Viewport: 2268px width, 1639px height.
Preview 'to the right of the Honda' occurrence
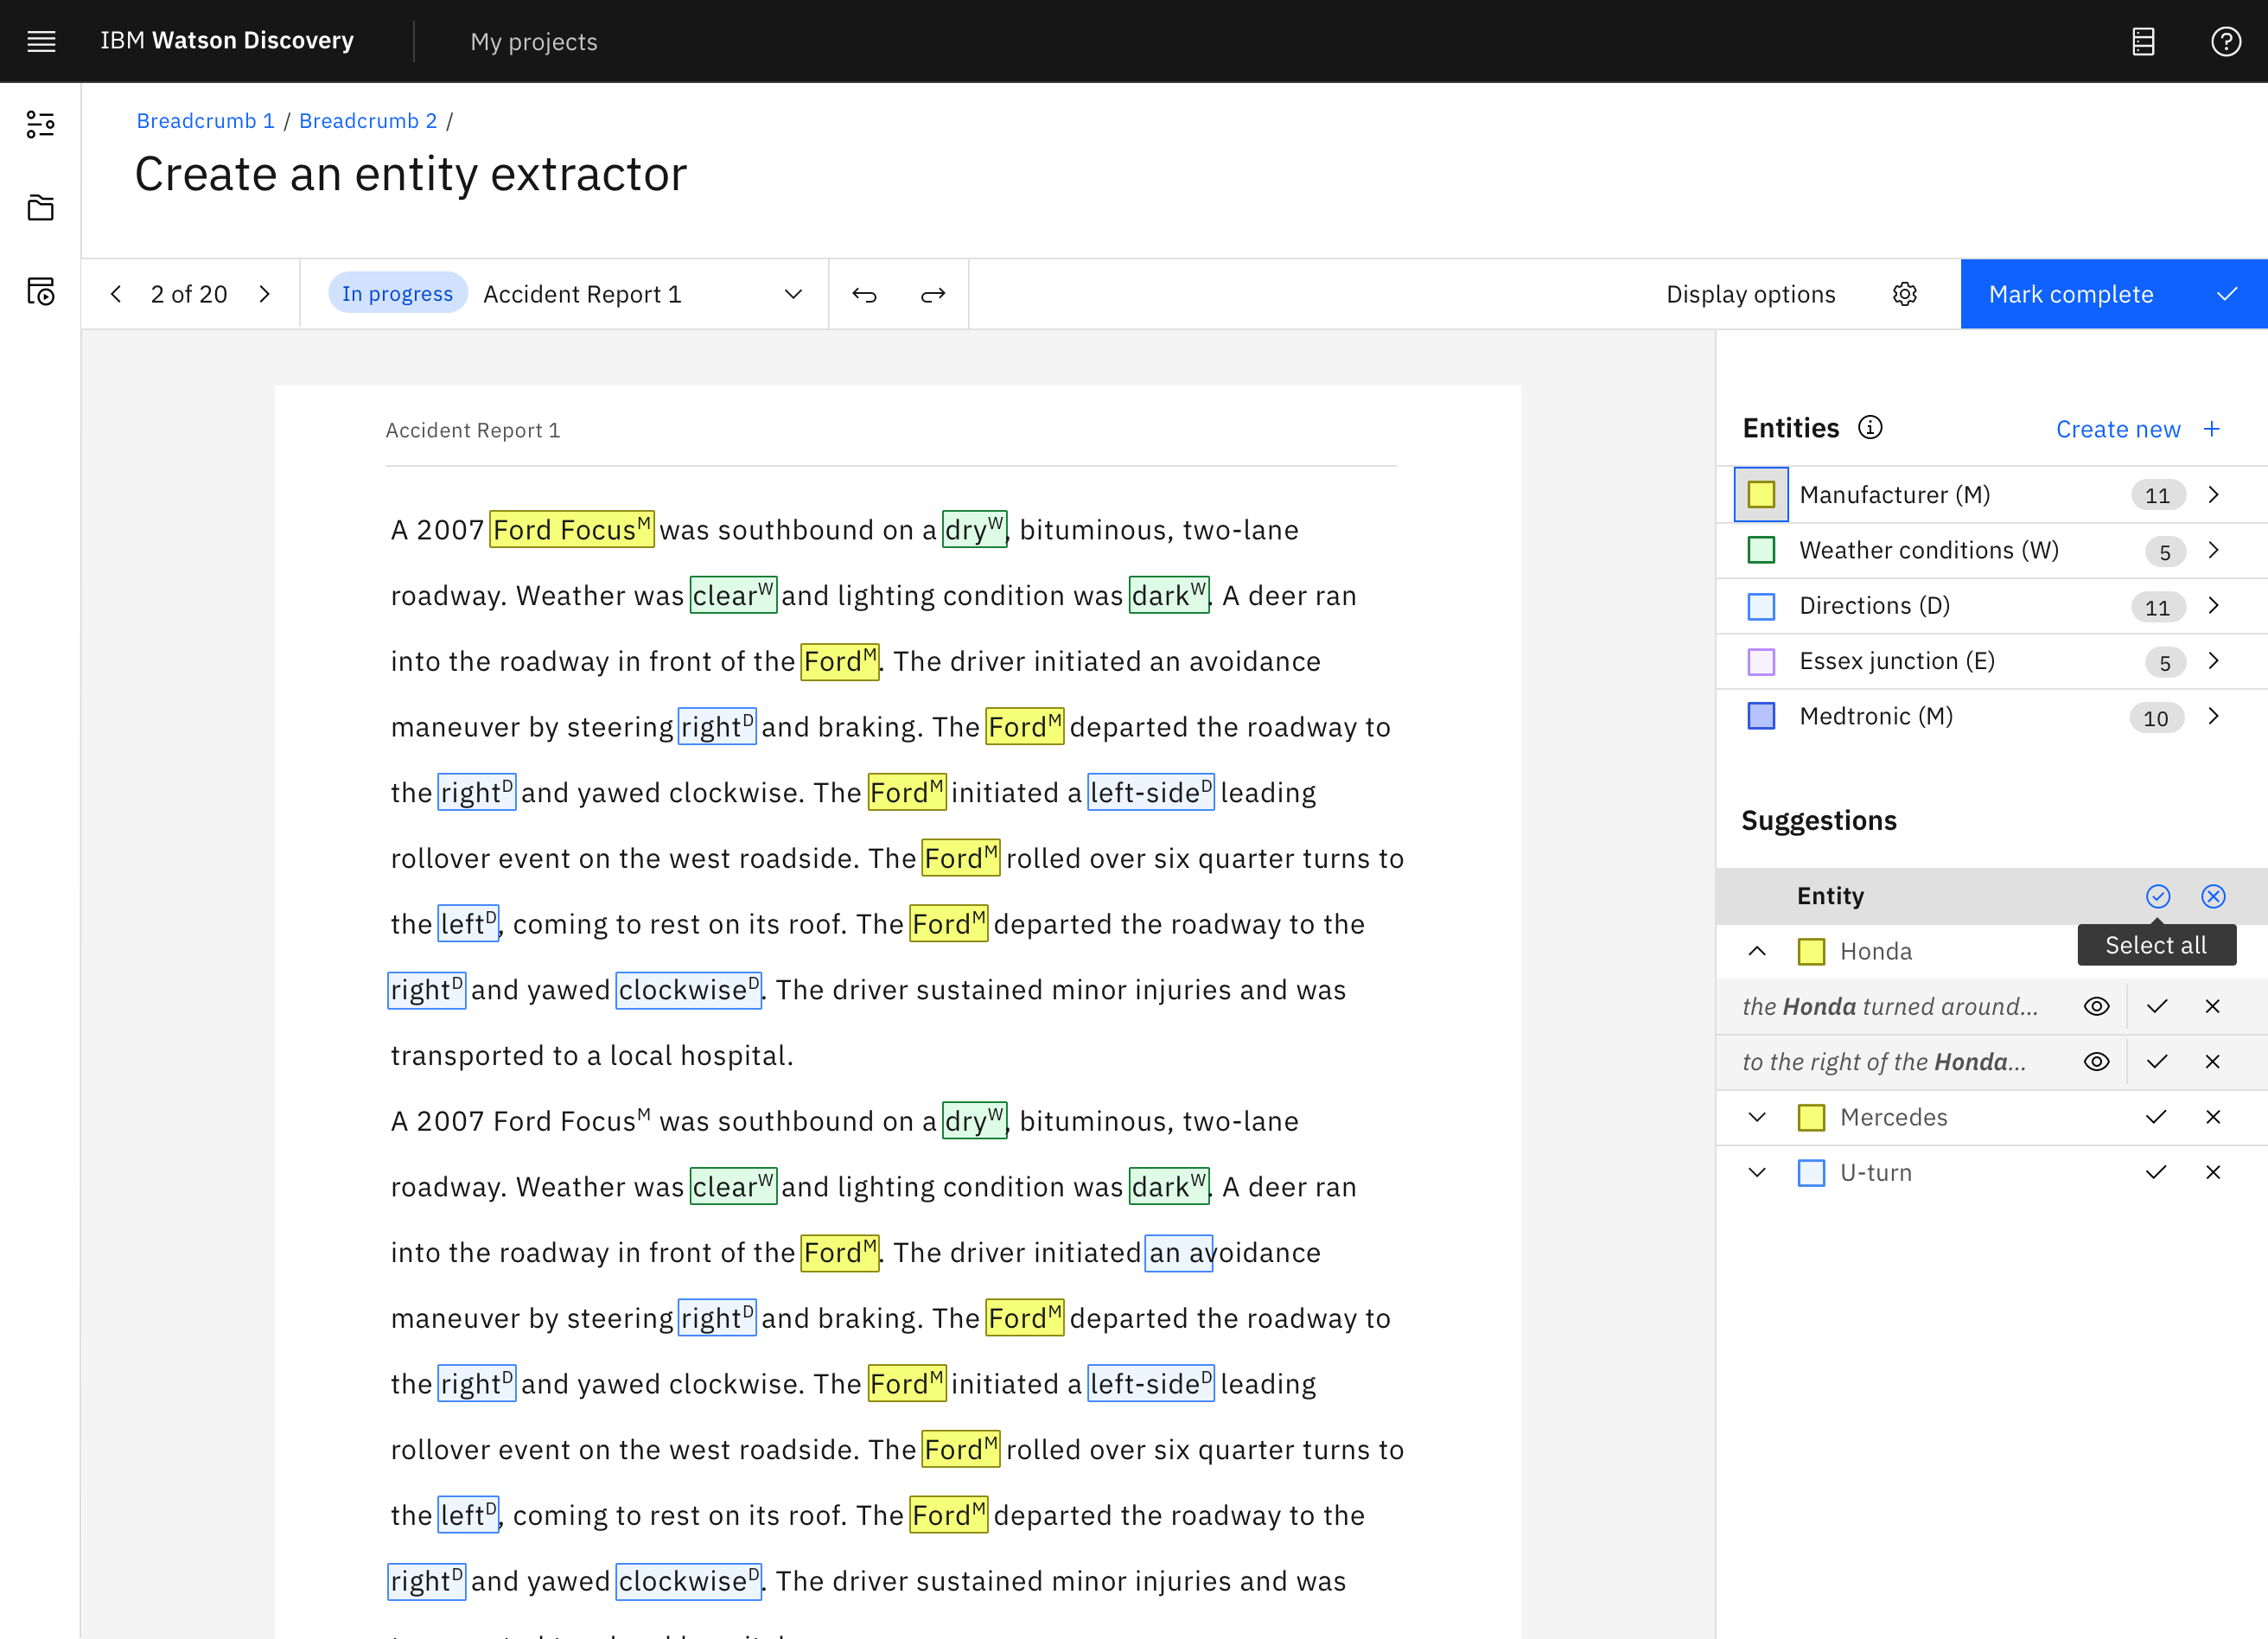[x=2096, y=1062]
